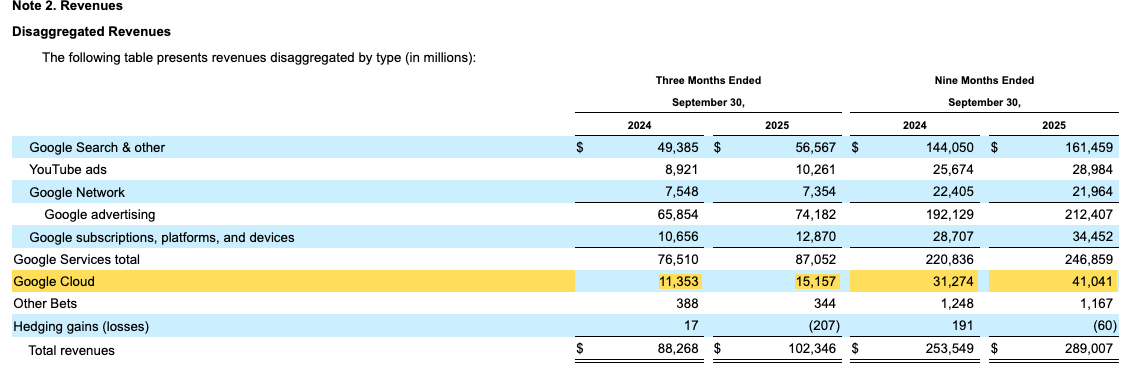Click Hedging losses value (60)

pyautogui.click(x=1105, y=326)
